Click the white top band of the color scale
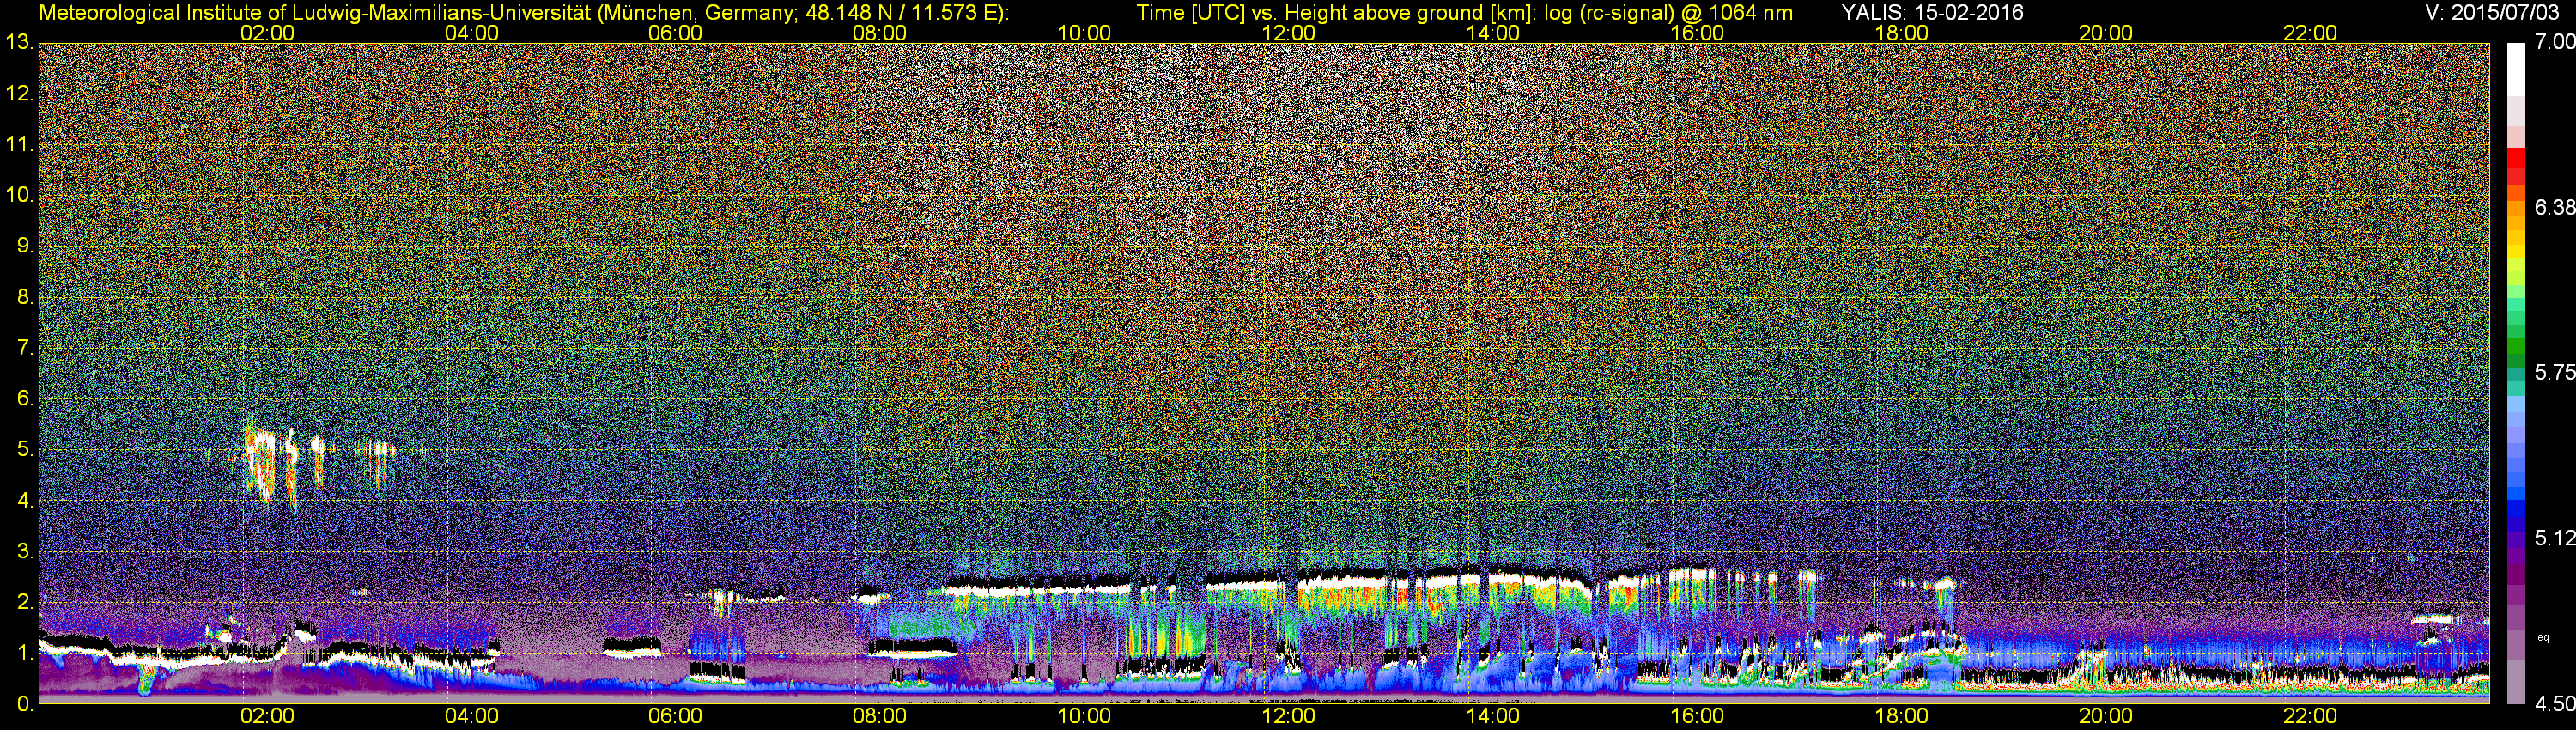 pyautogui.click(x=2516, y=69)
